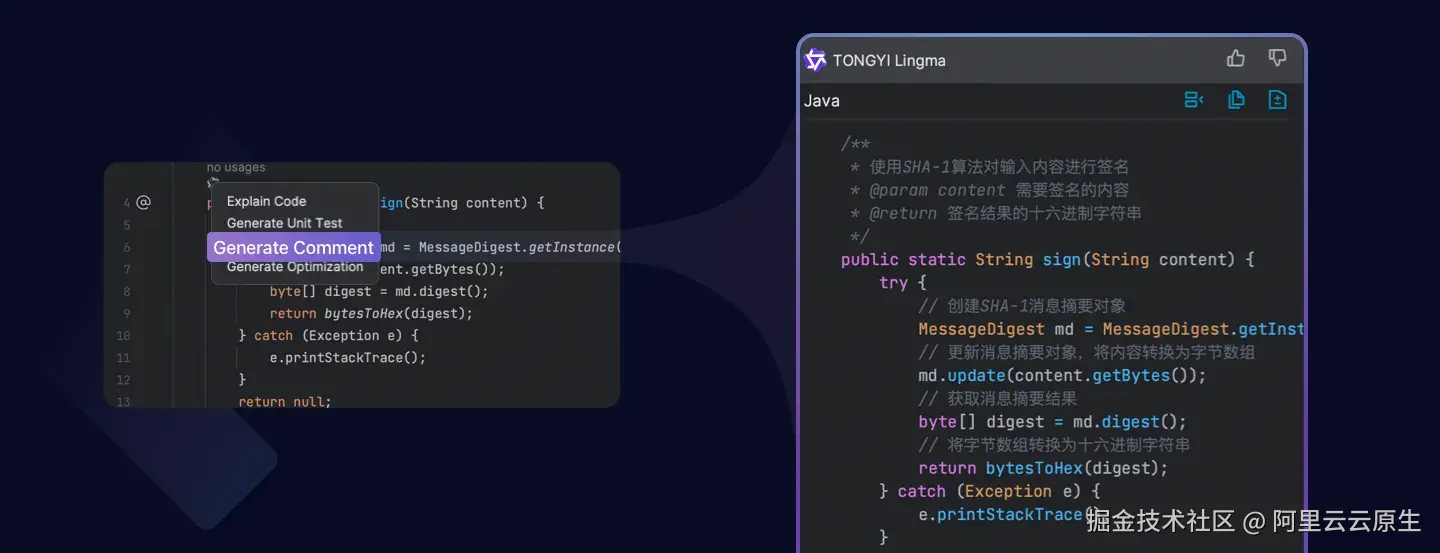
Task: Click line number 11 in the gutter
Action: pos(123,358)
